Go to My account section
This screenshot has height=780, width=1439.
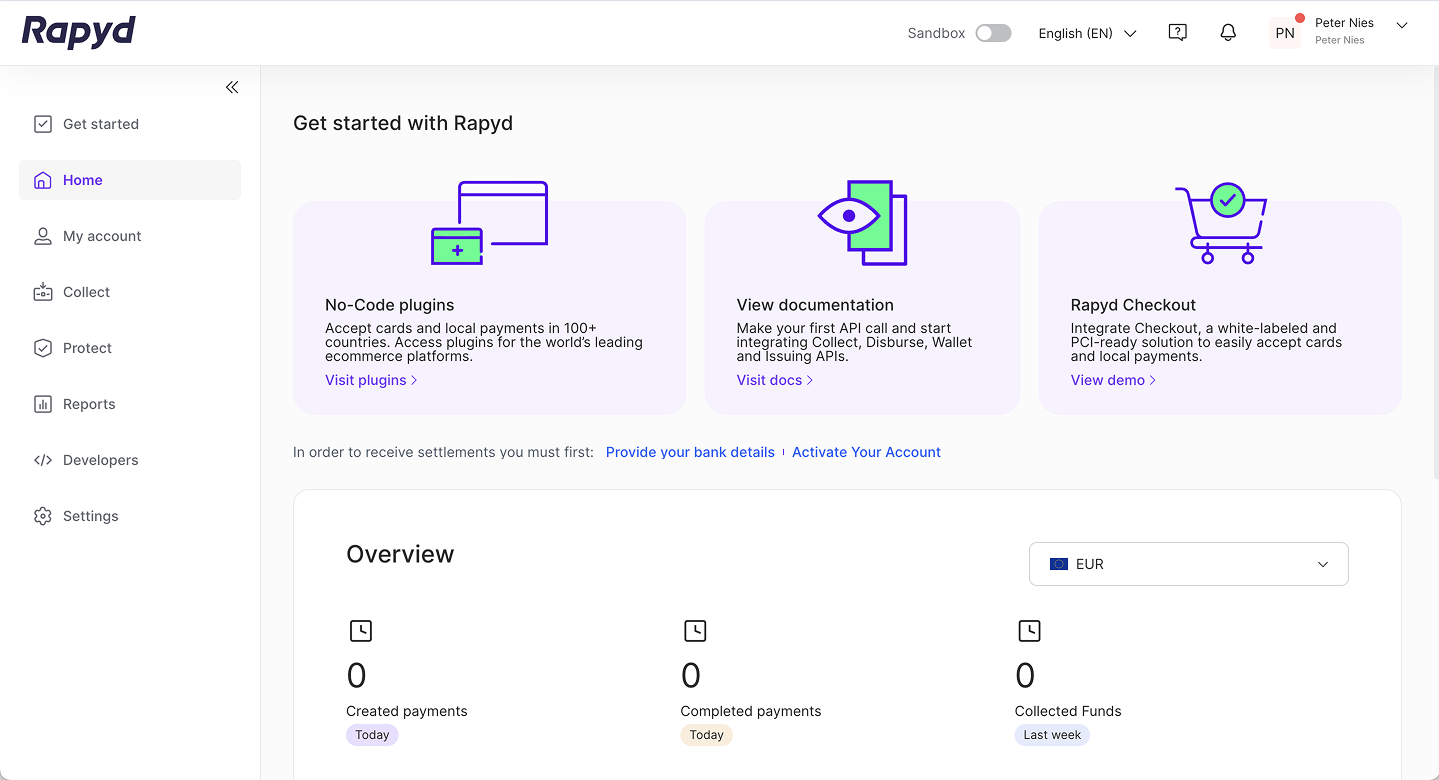(130, 236)
